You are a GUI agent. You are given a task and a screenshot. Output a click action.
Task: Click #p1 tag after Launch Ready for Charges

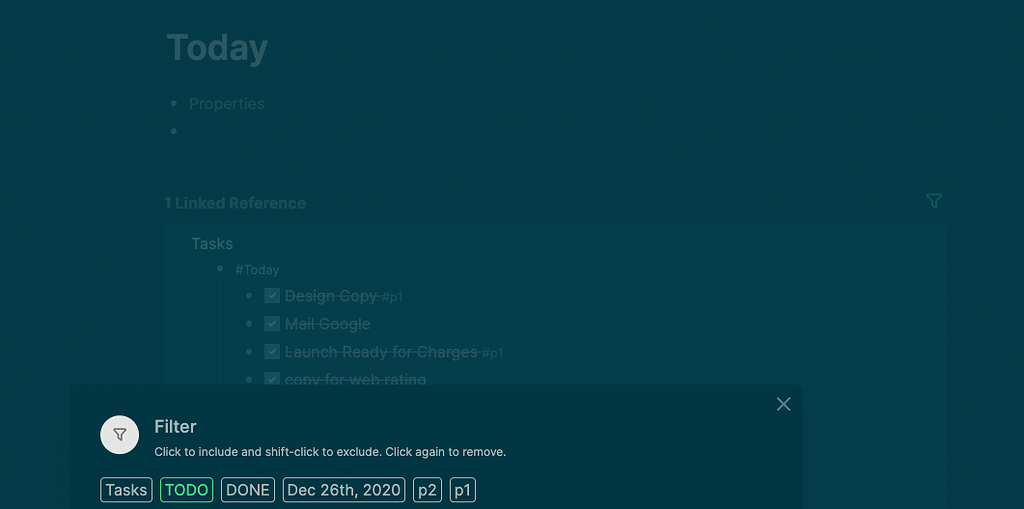point(492,353)
